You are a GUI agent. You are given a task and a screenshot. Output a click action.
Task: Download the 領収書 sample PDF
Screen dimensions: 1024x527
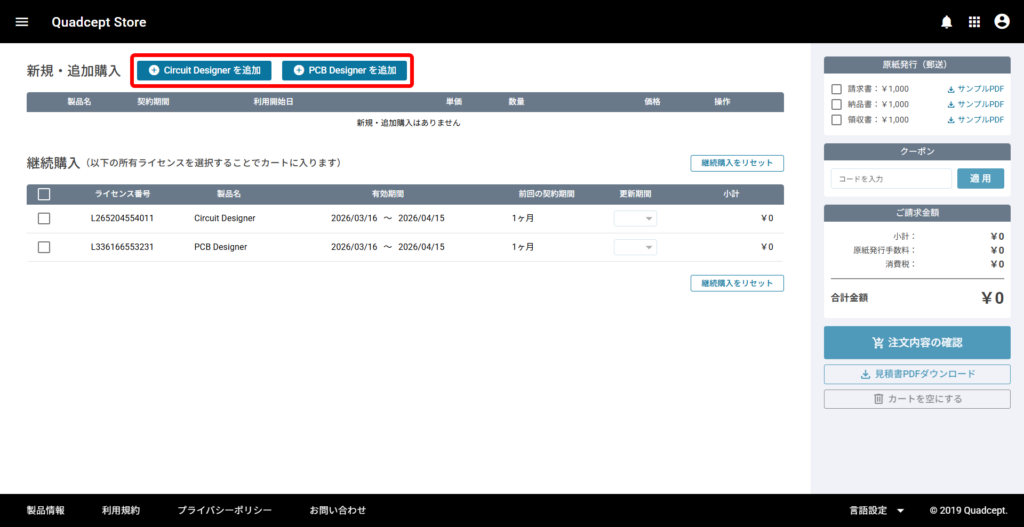click(975, 120)
